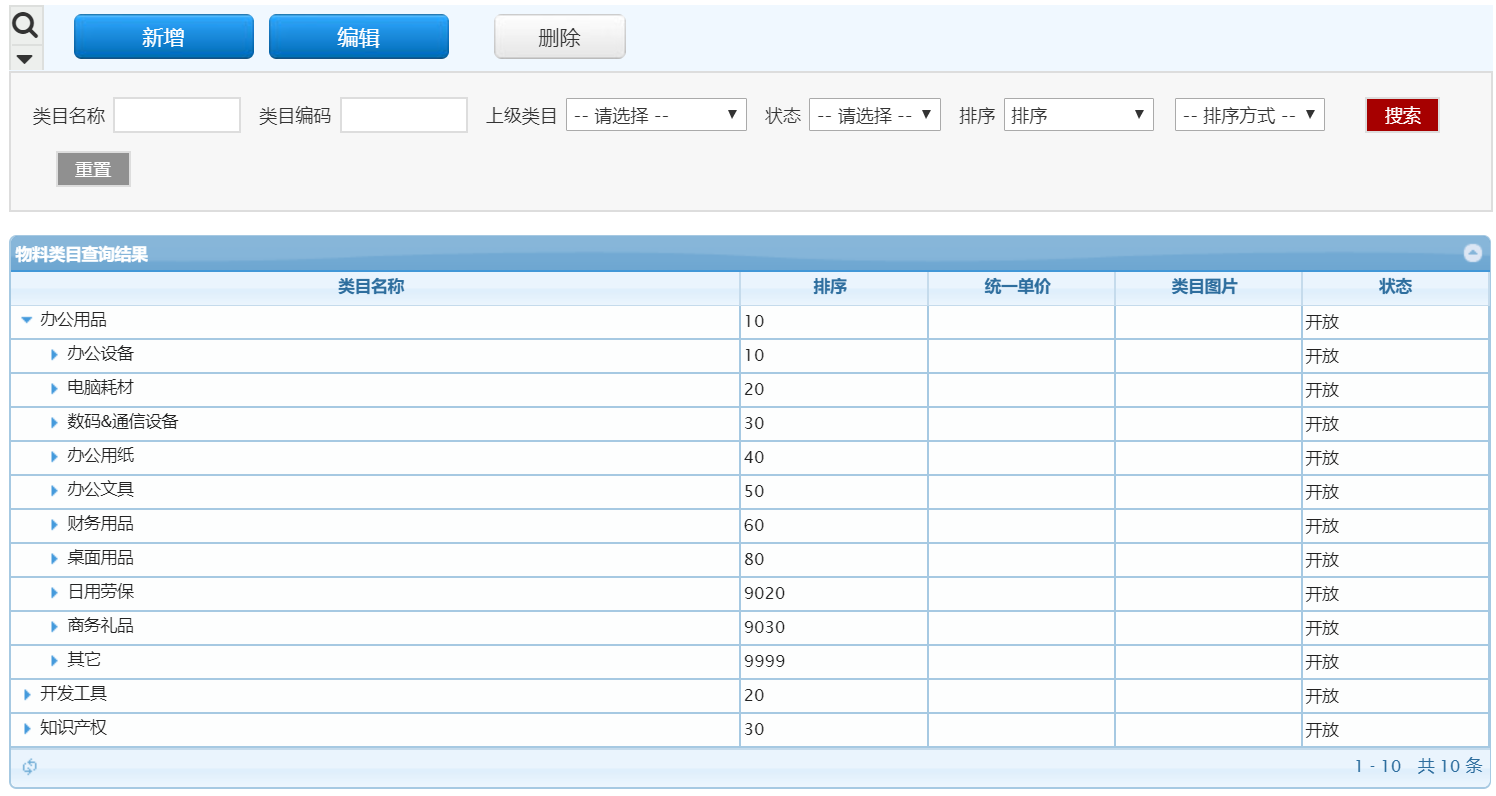The width and height of the screenshot is (1496, 796).
Task: Collapse the 办公用品 tree node
Action: 27,321
